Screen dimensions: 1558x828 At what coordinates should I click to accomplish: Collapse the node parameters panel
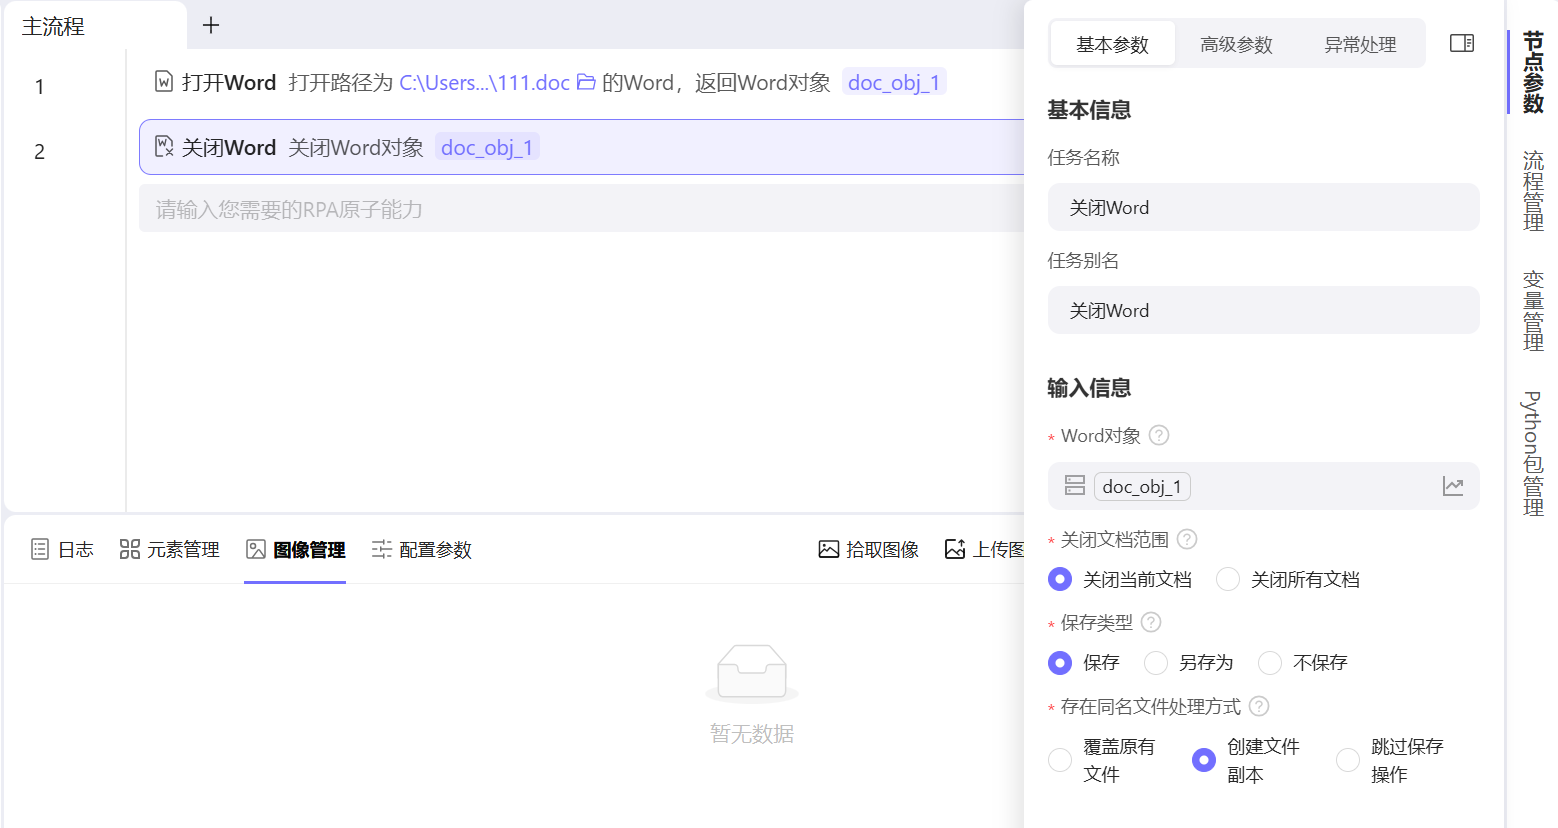pyautogui.click(x=1461, y=43)
